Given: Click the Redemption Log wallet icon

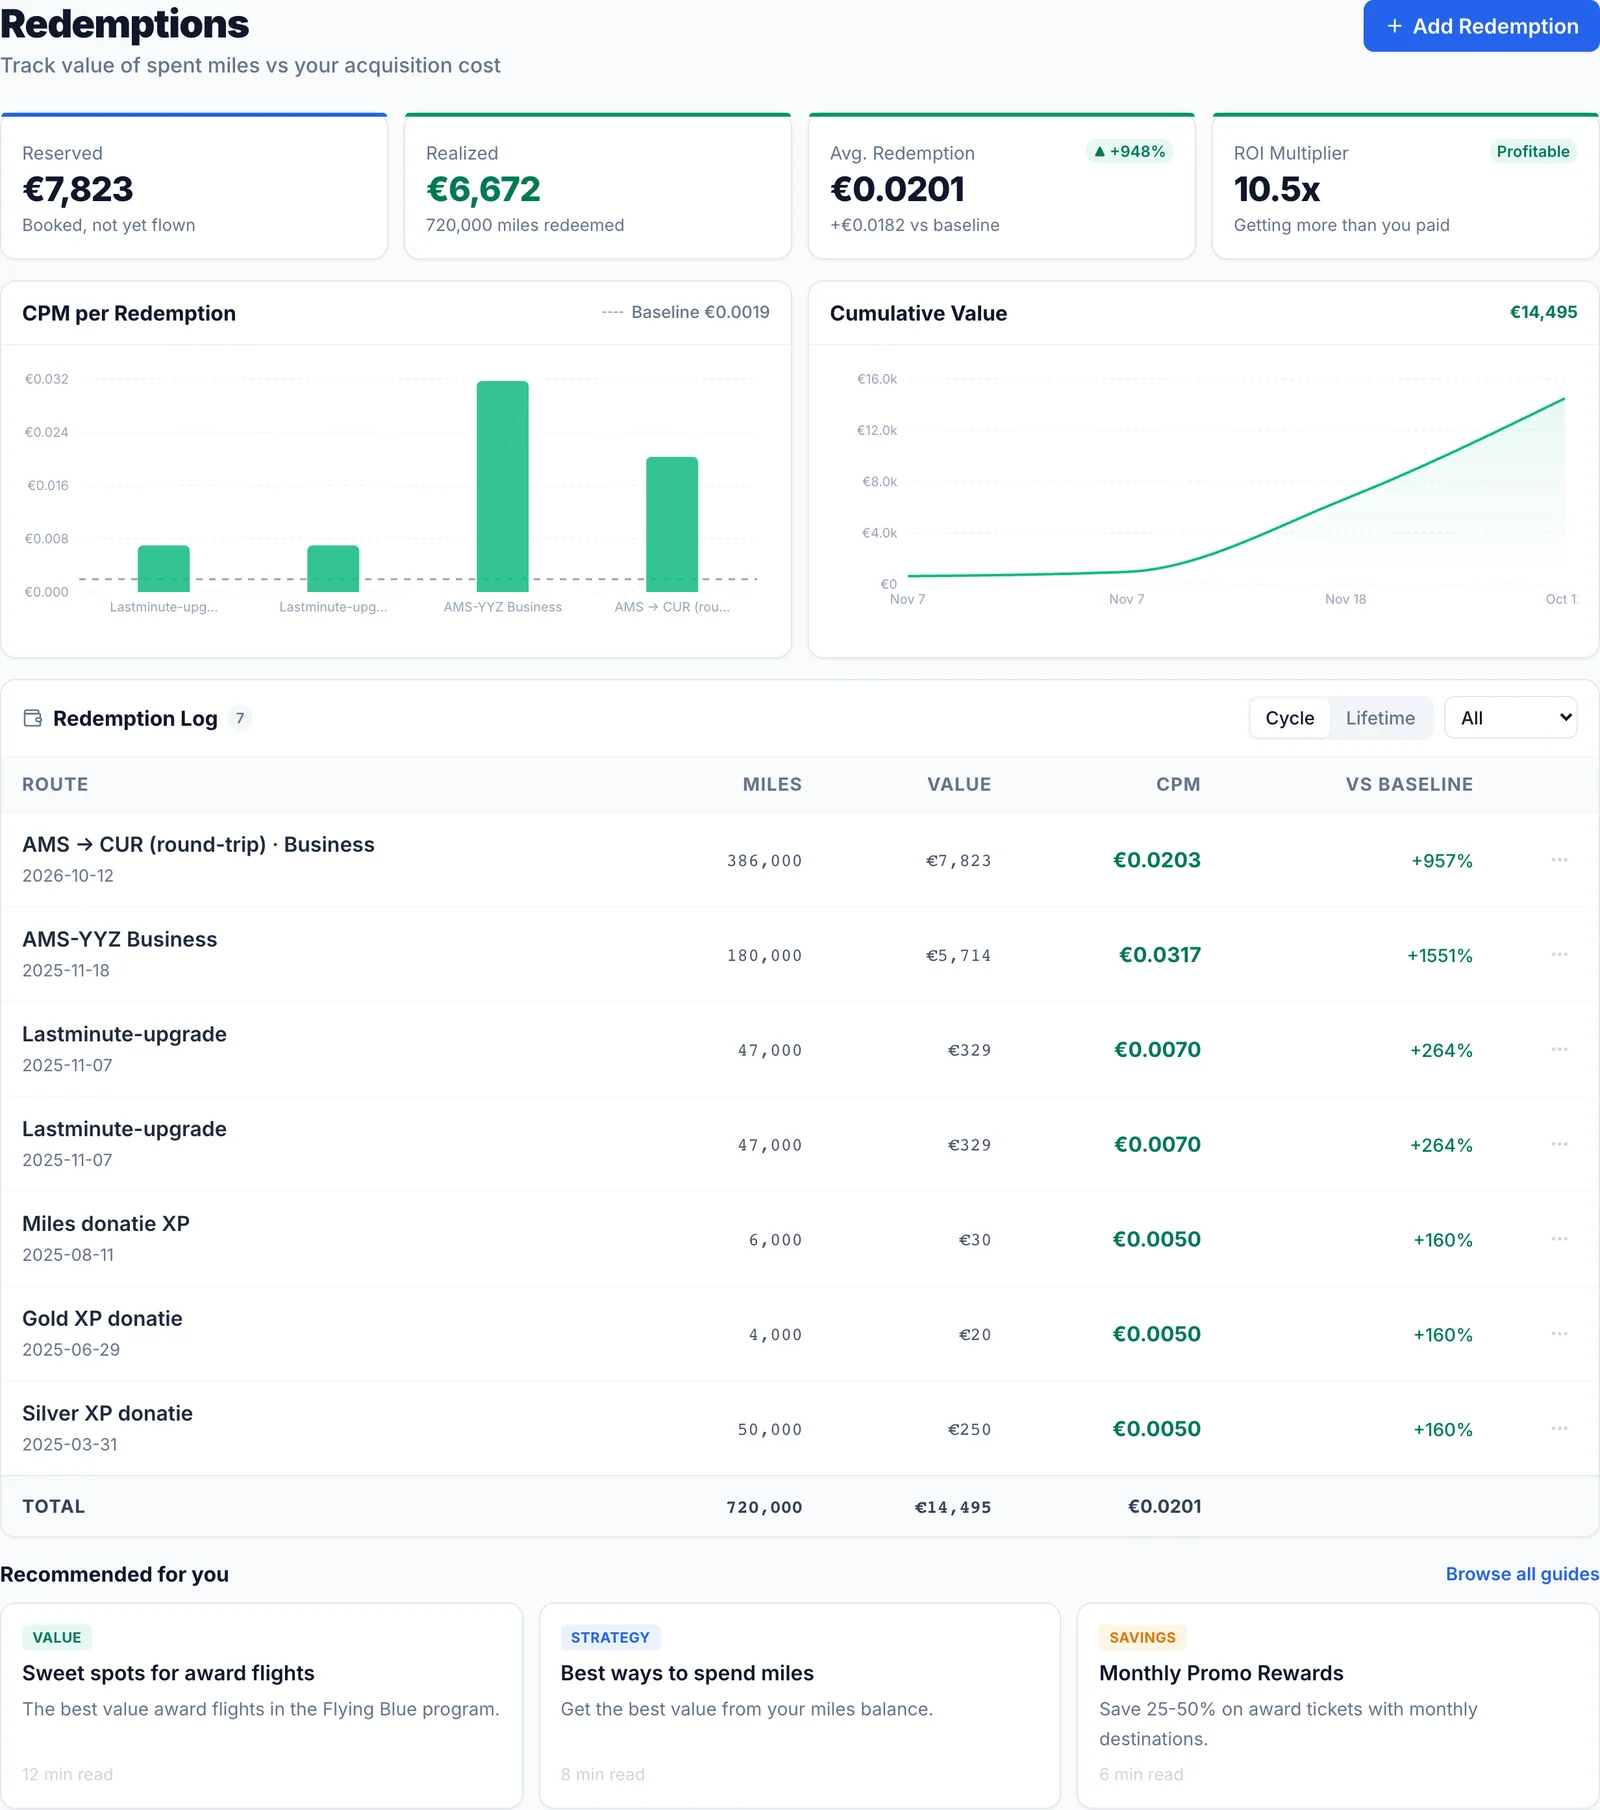Looking at the screenshot, I should (33, 718).
